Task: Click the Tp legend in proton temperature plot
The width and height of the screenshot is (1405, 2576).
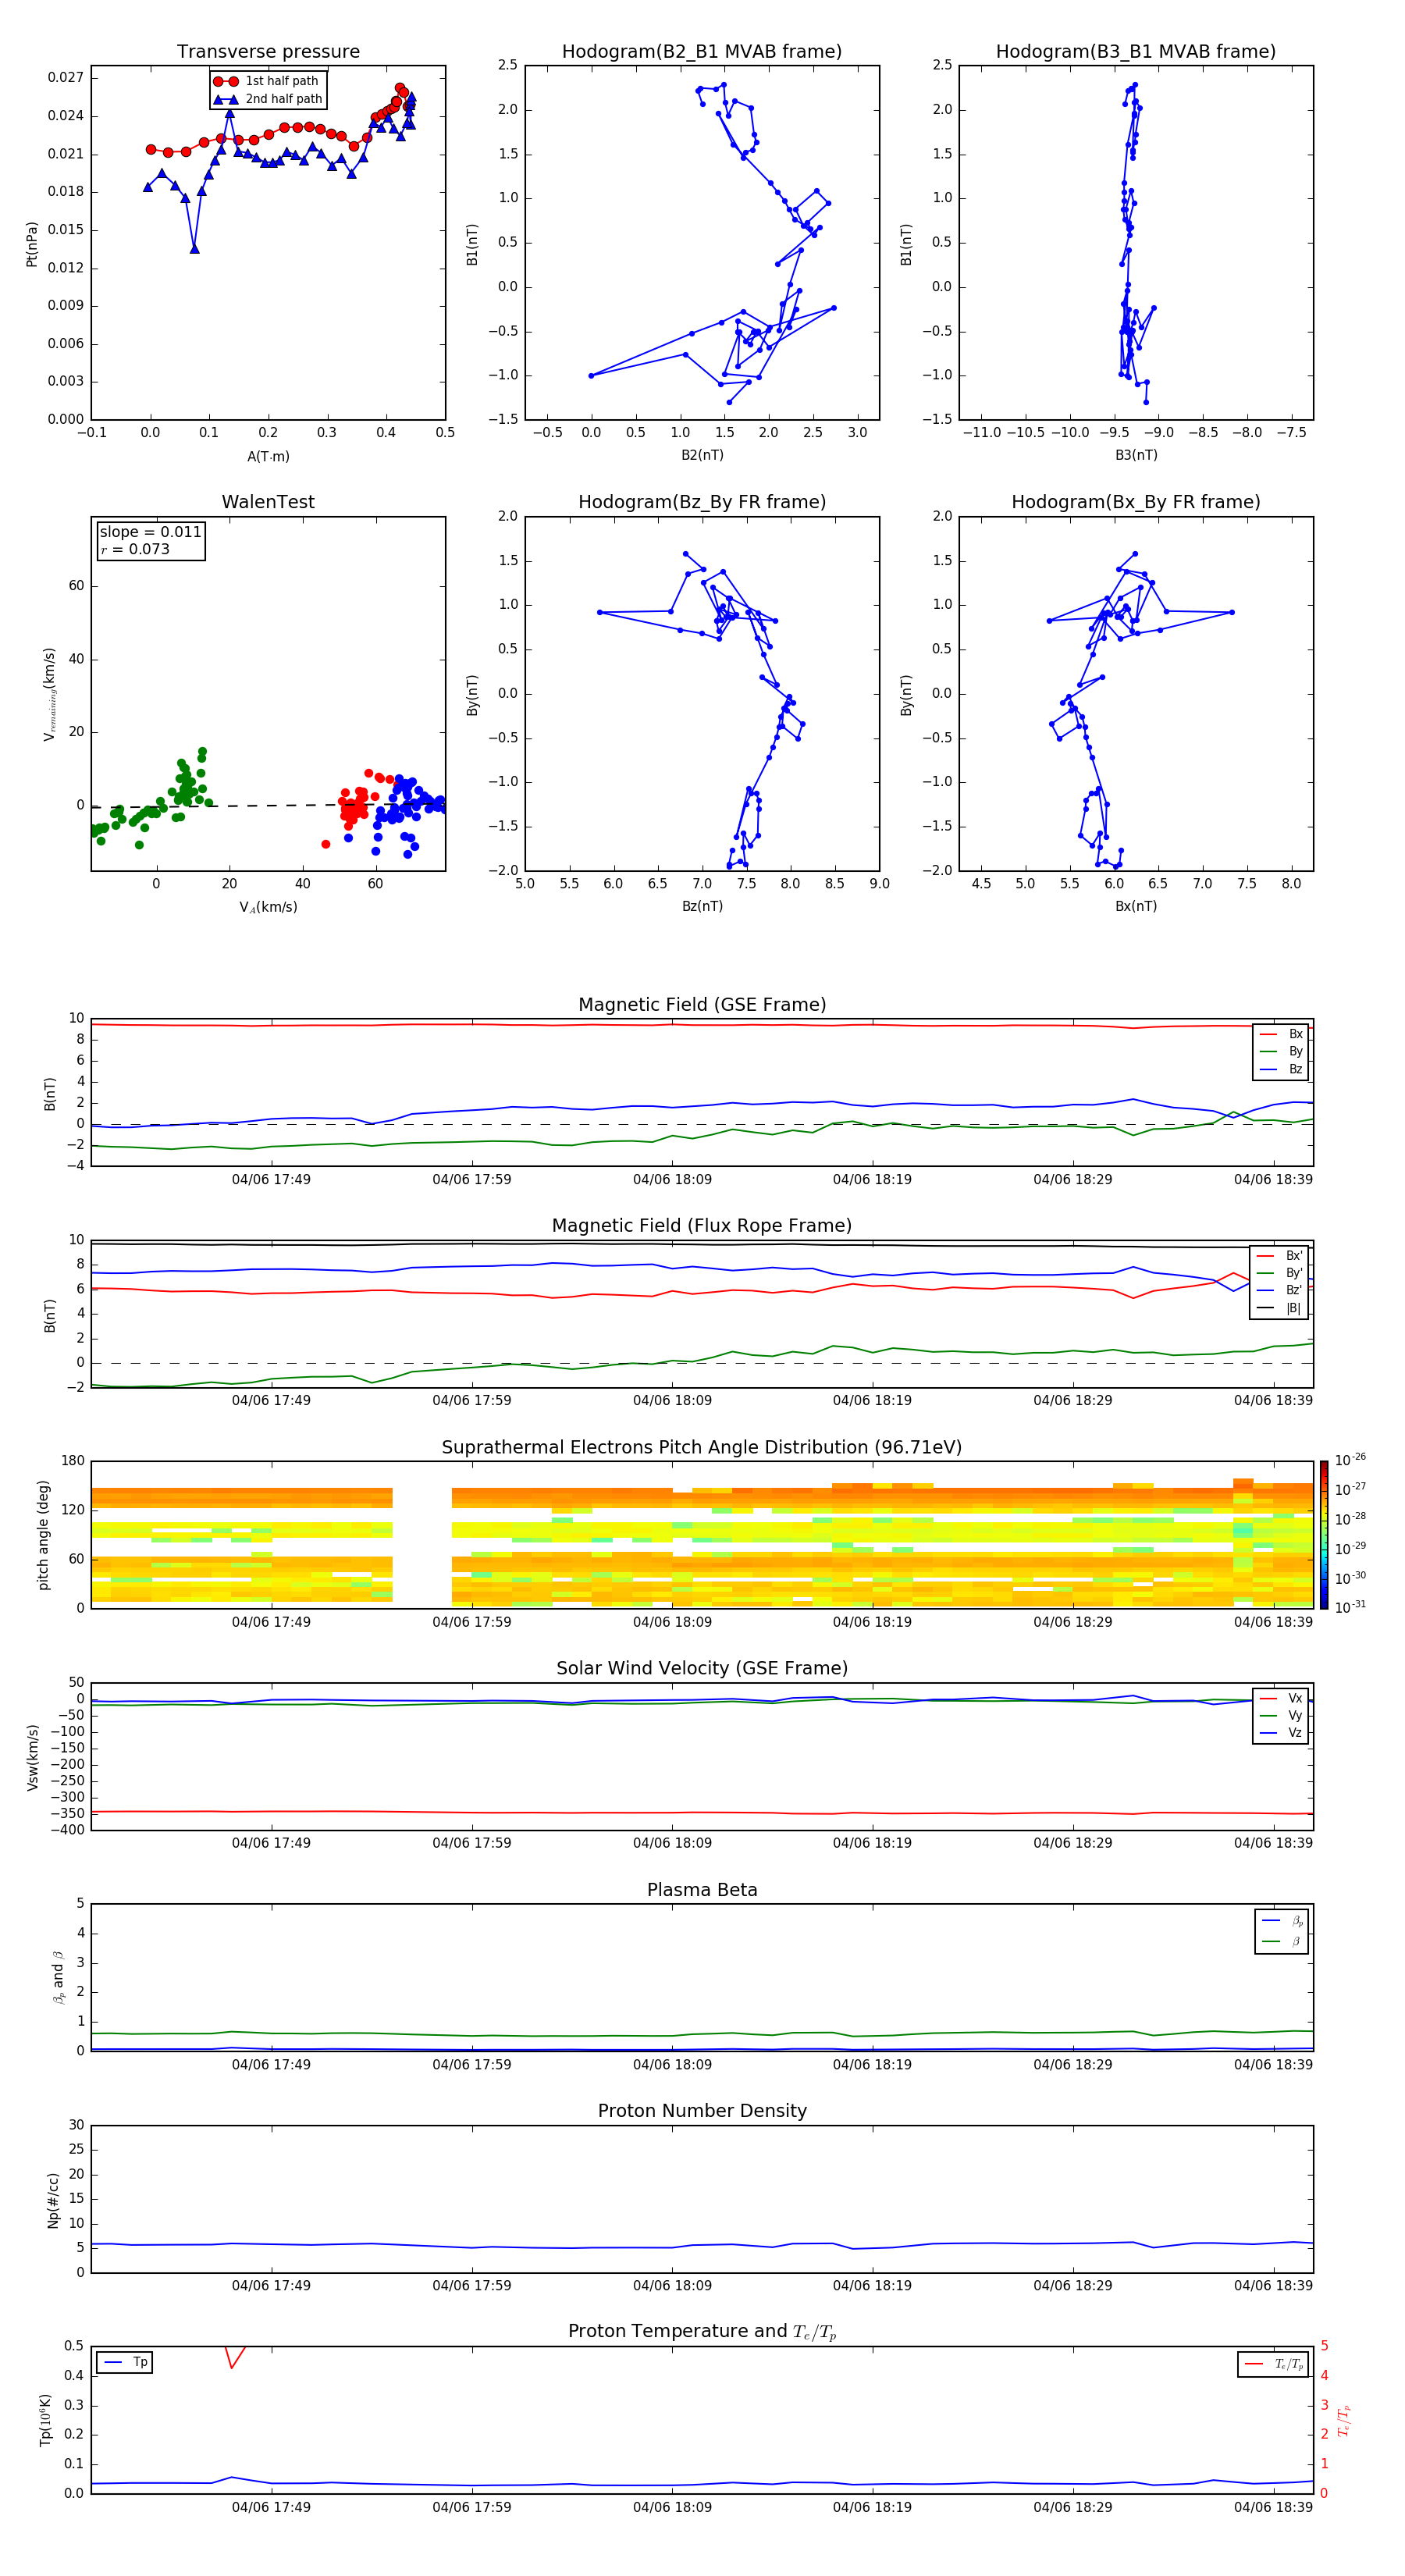Action: 125,2362
